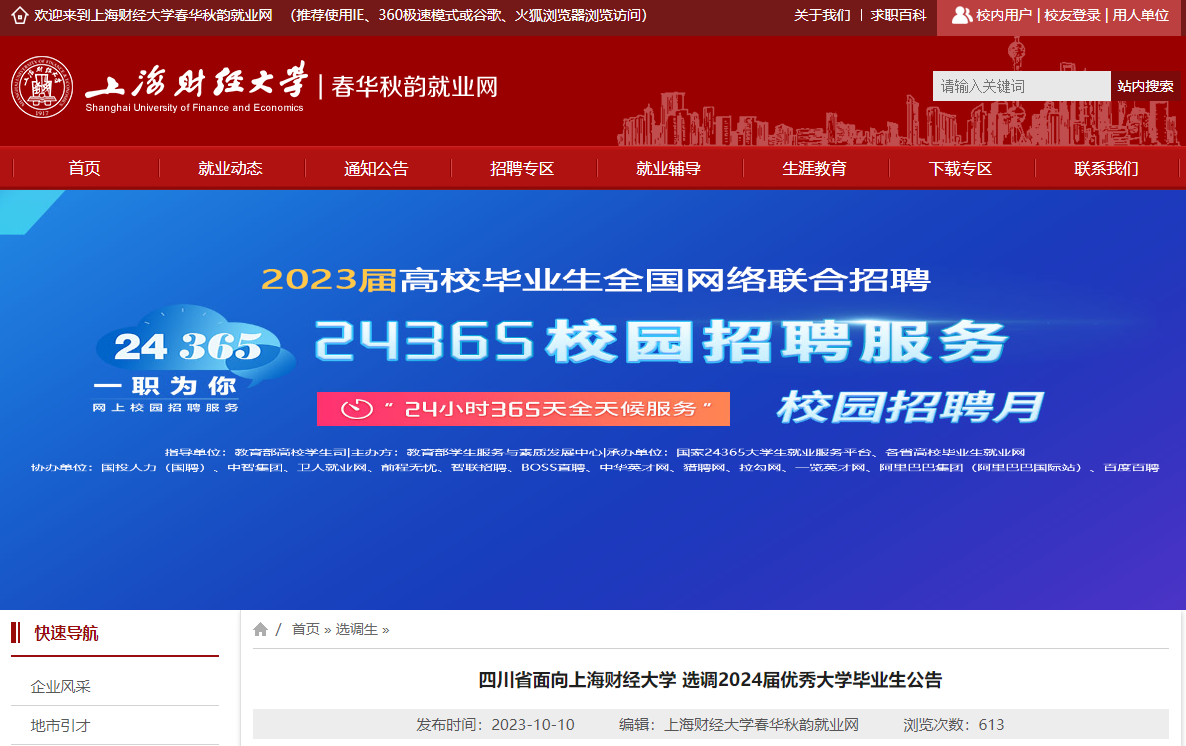This screenshot has height=746, width=1186.
Task: Click the 求职百科 top link
Action: coord(899,15)
